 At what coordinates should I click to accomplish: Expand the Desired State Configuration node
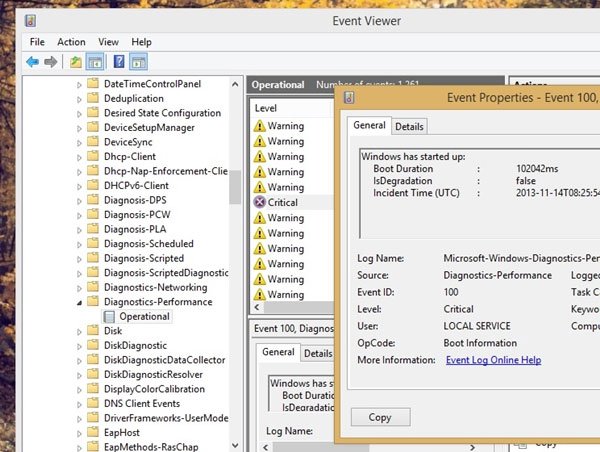[79, 114]
